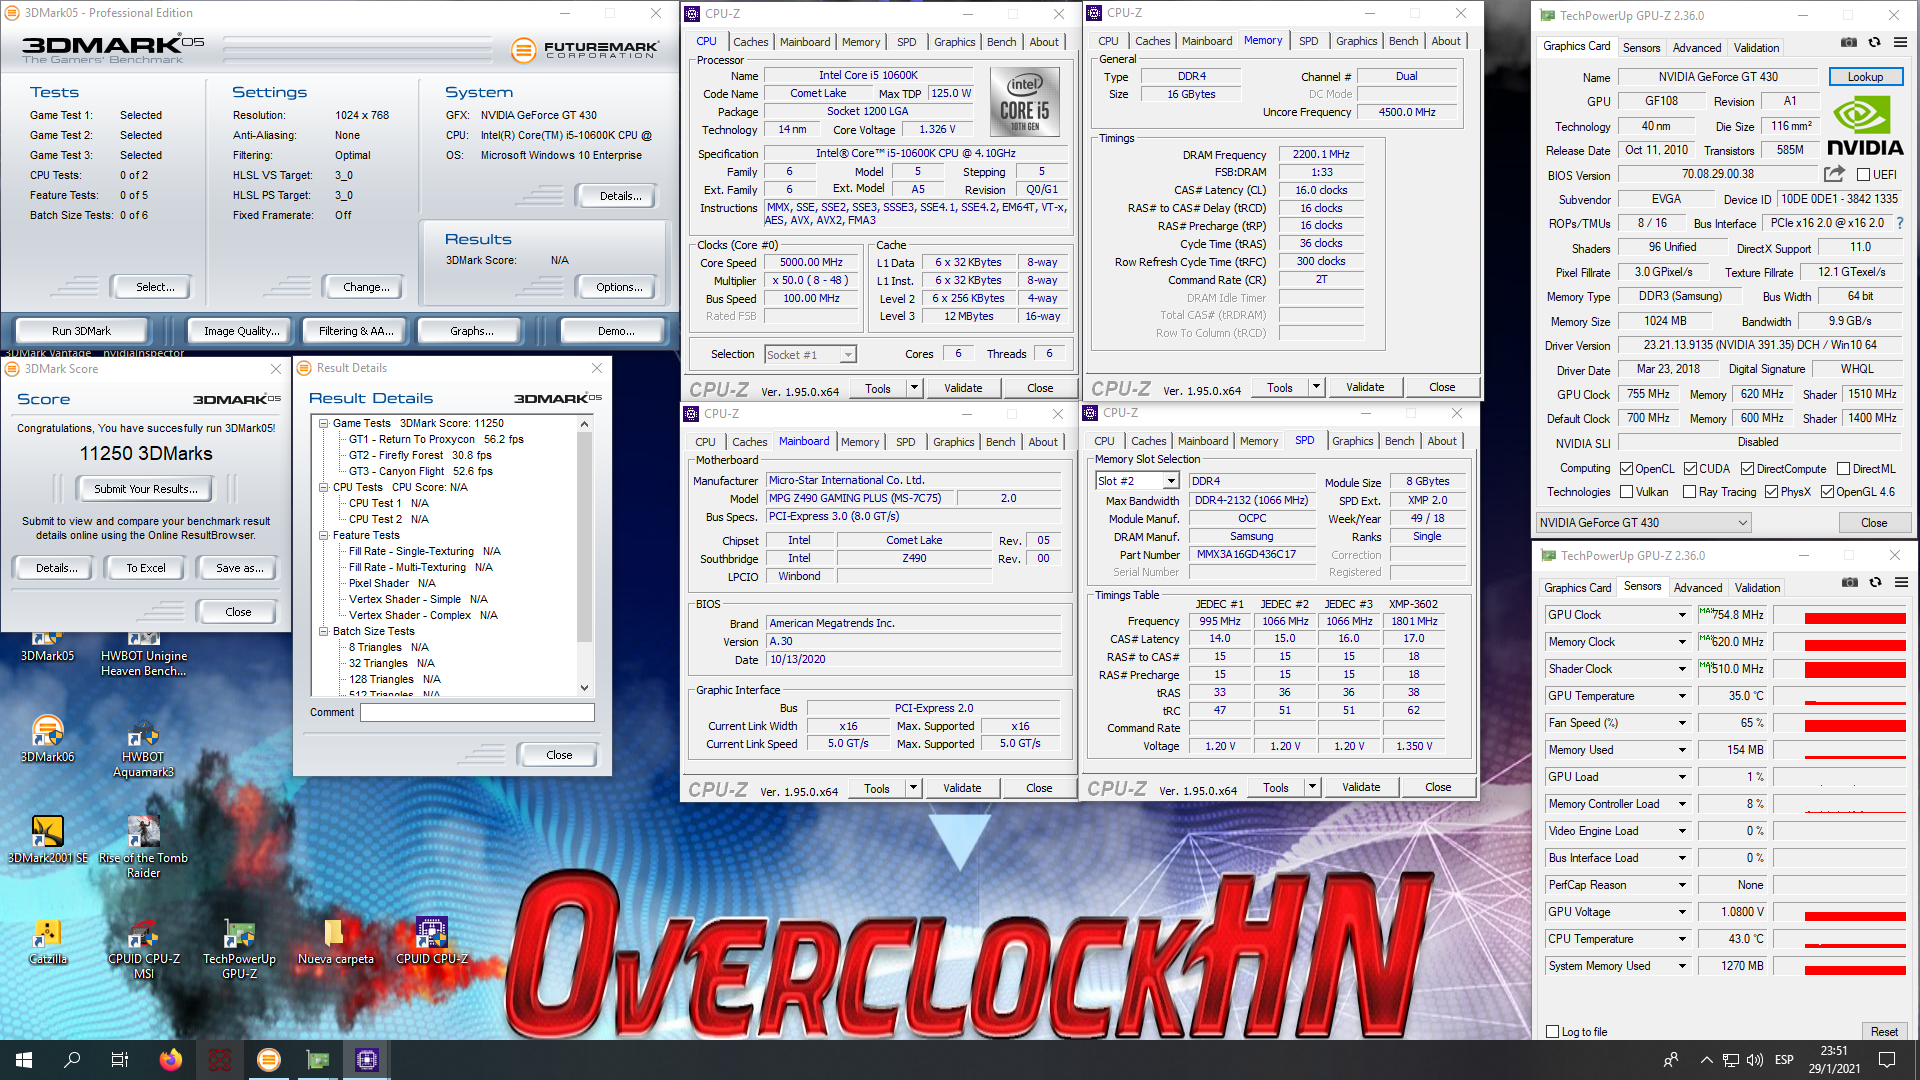Click Run 3DMark button
This screenshot has width=1920, height=1080.
(81, 331)
